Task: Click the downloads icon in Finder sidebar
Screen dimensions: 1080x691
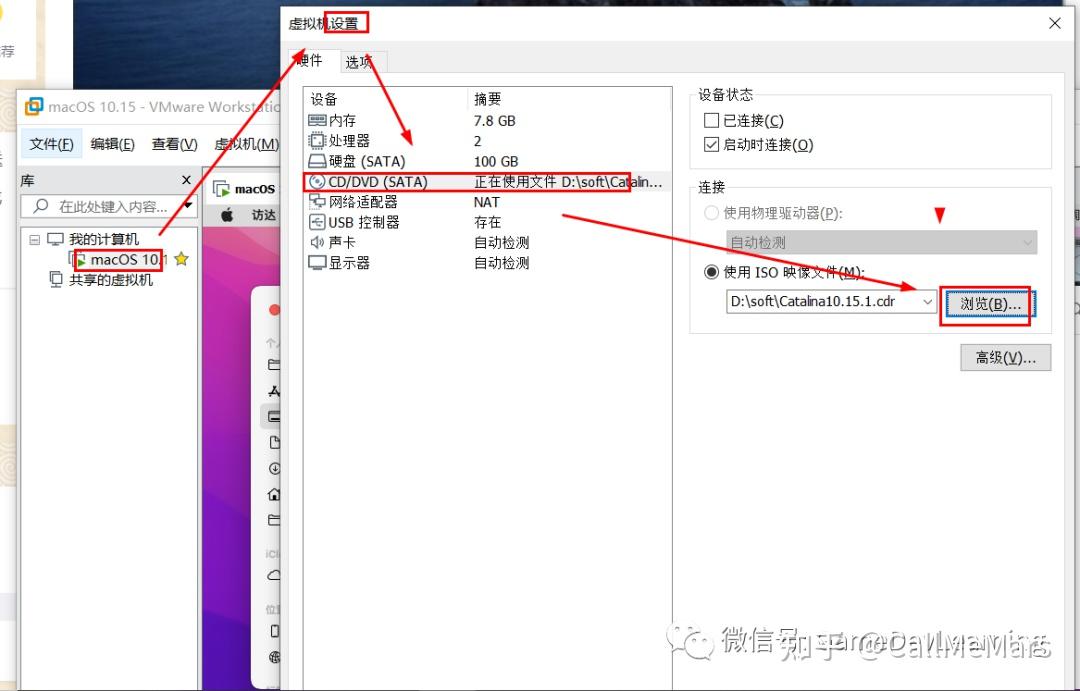Action: pos(274,468)
